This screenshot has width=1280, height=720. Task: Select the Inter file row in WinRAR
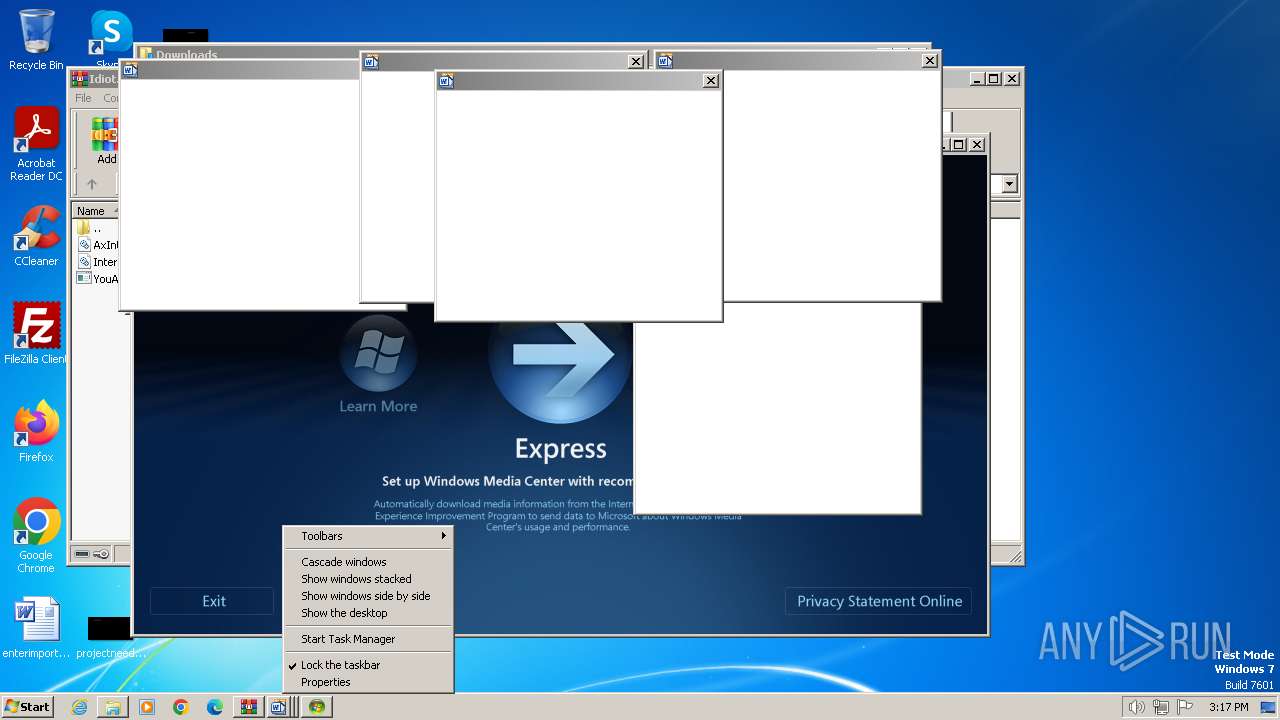pos(96,262)
